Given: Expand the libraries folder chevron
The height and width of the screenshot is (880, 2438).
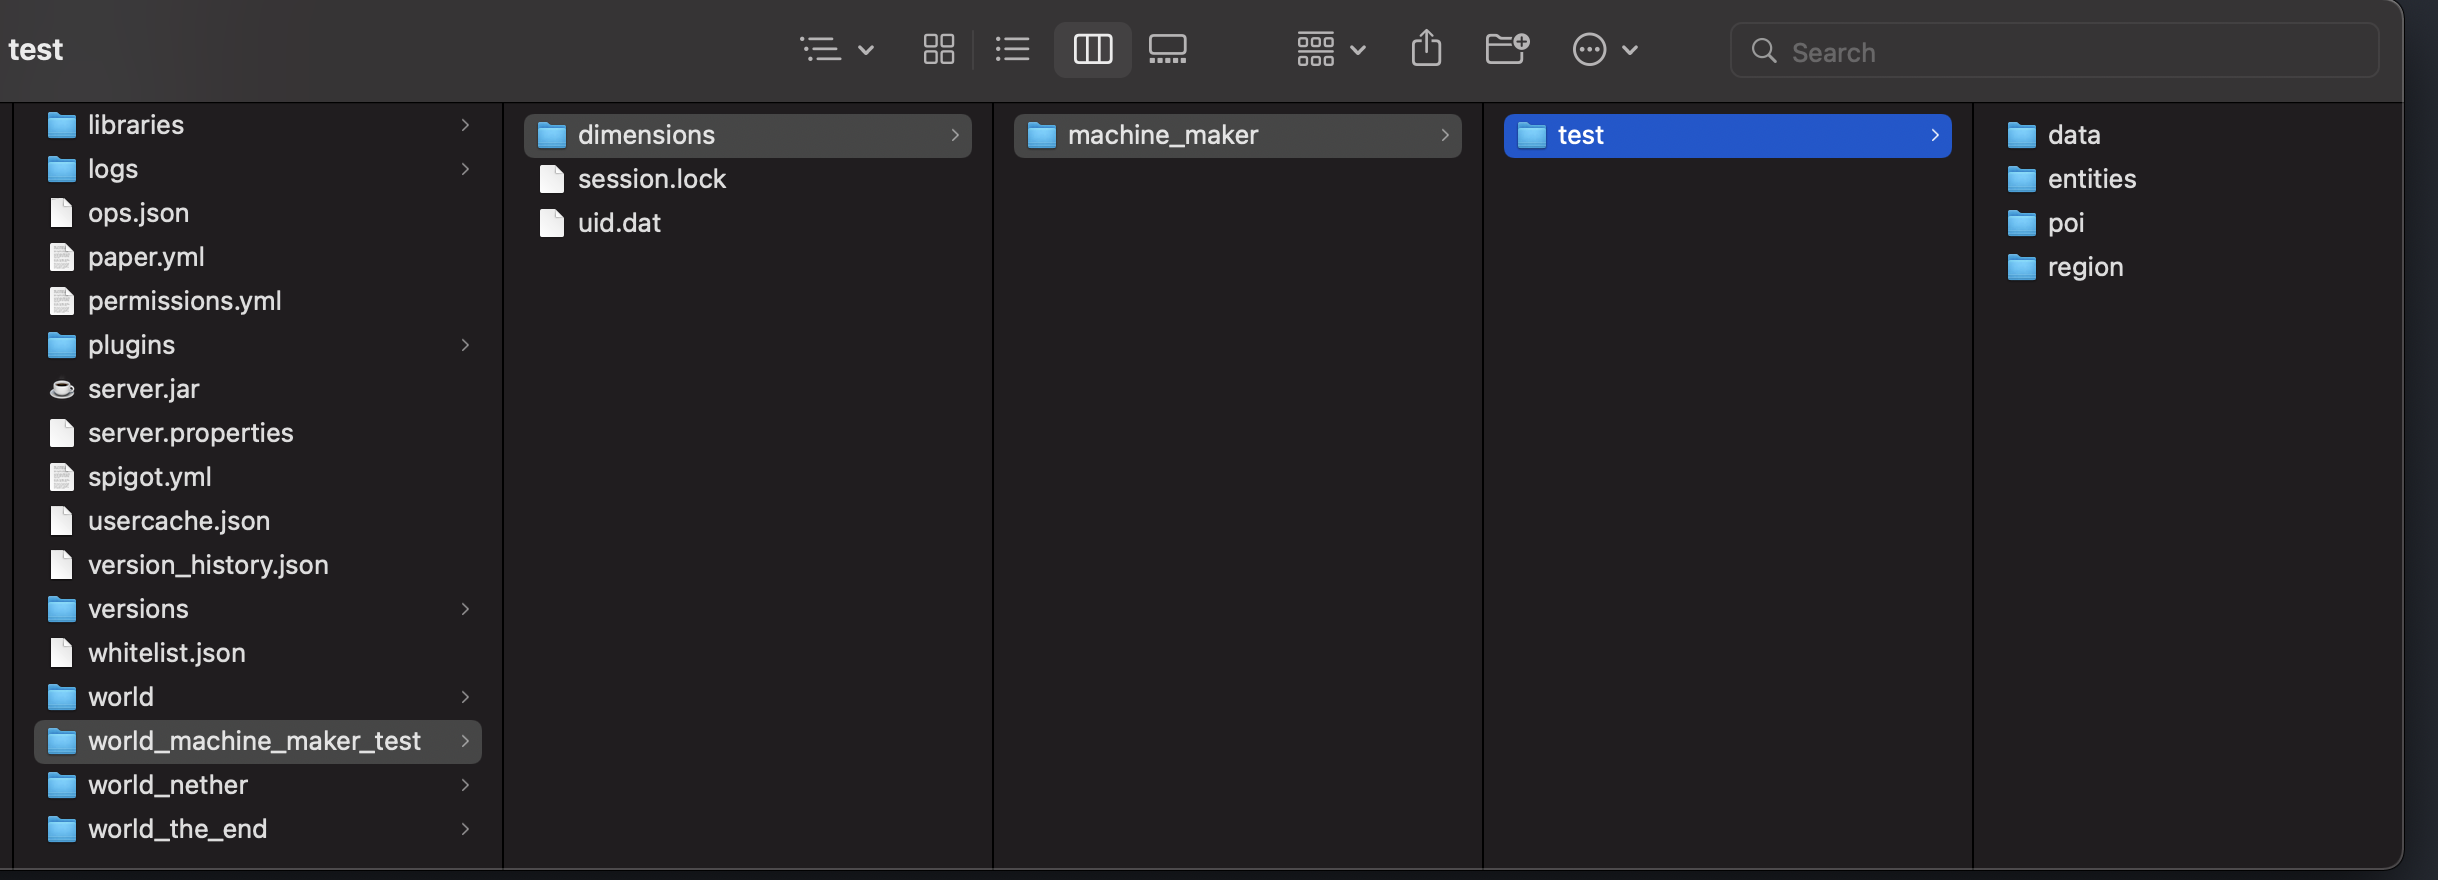Looking at the screenshot, I should click(x=465, y=125).
